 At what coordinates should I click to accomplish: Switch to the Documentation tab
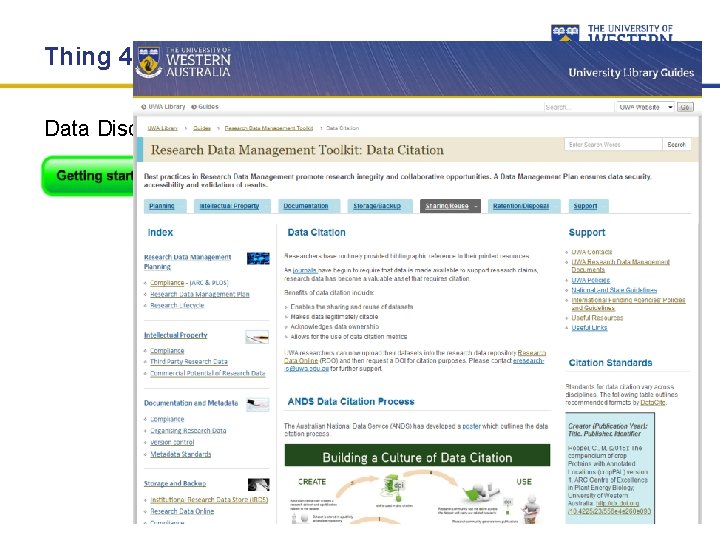click(309, 206)
